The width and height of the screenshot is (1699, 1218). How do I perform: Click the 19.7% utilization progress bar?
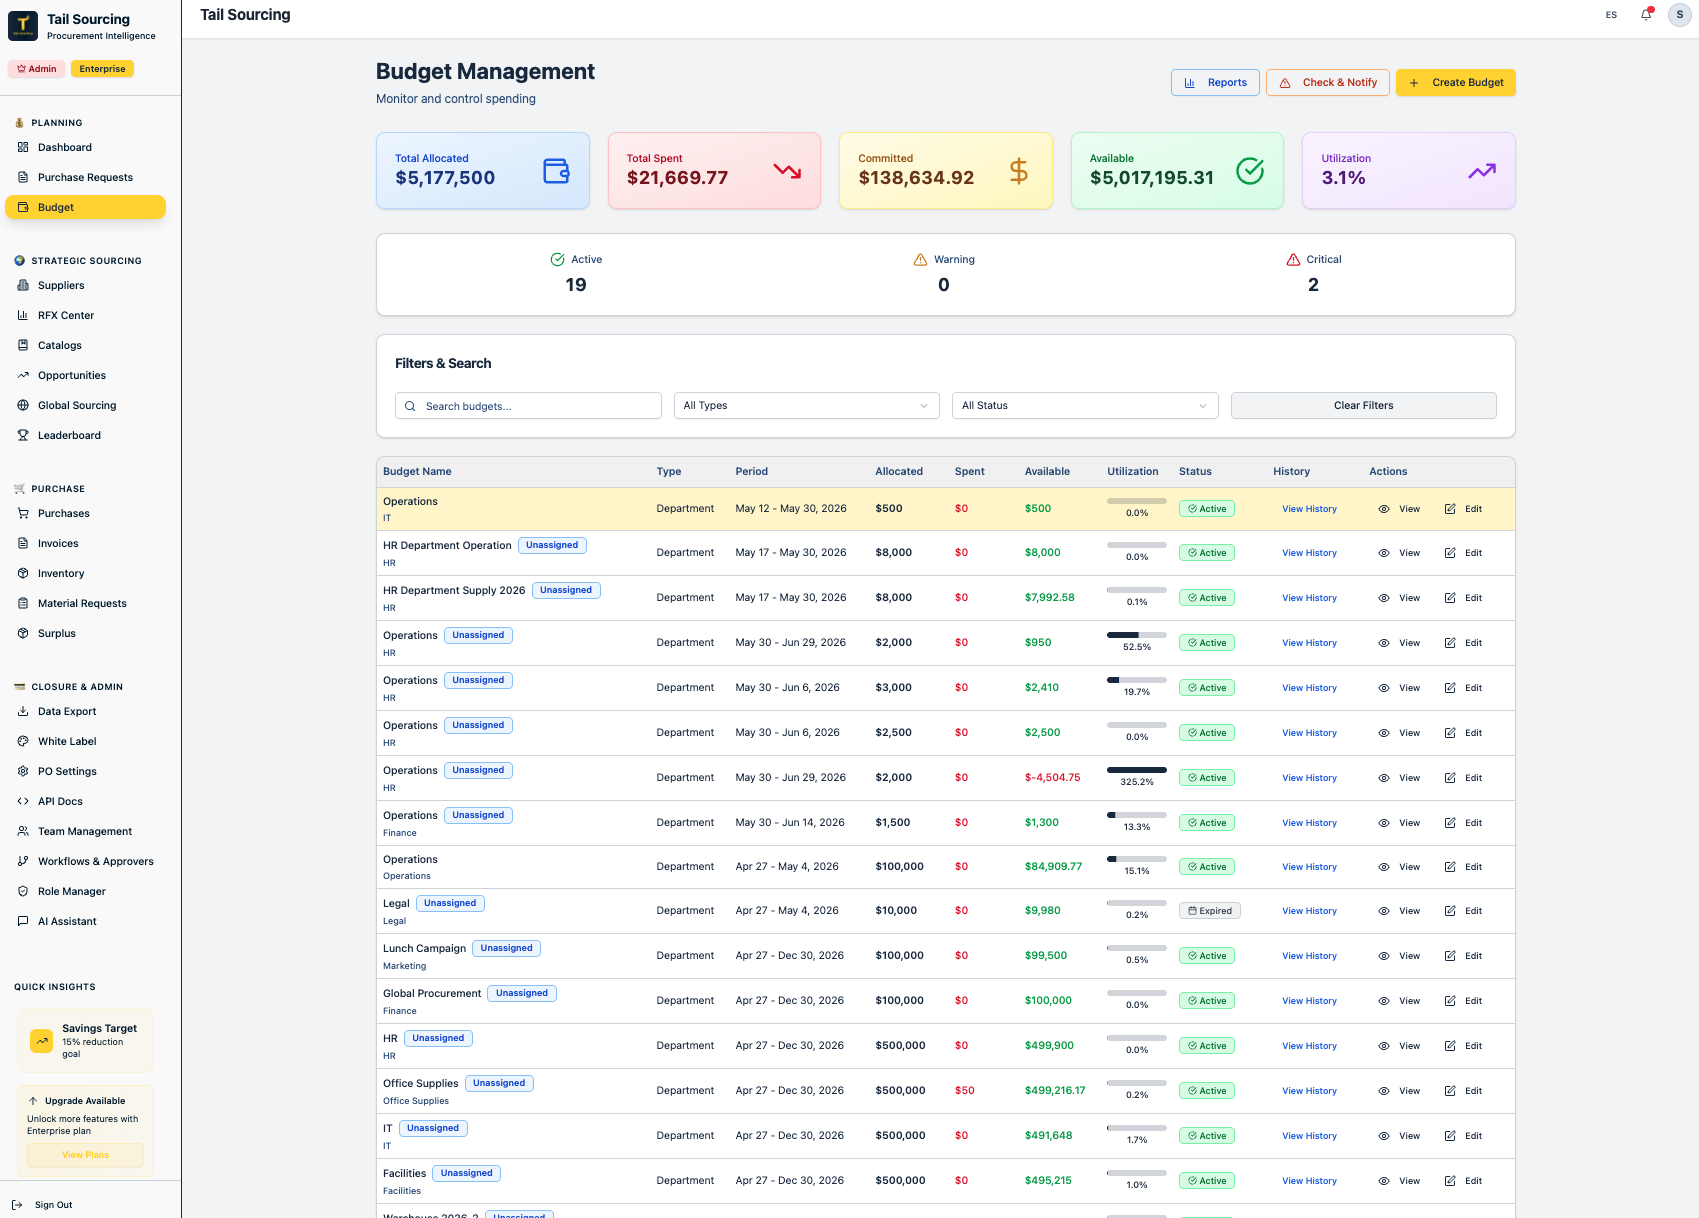tap(1136, 680)
